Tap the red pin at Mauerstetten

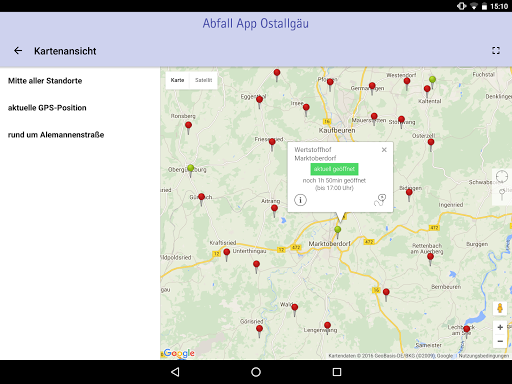[374, 117]
